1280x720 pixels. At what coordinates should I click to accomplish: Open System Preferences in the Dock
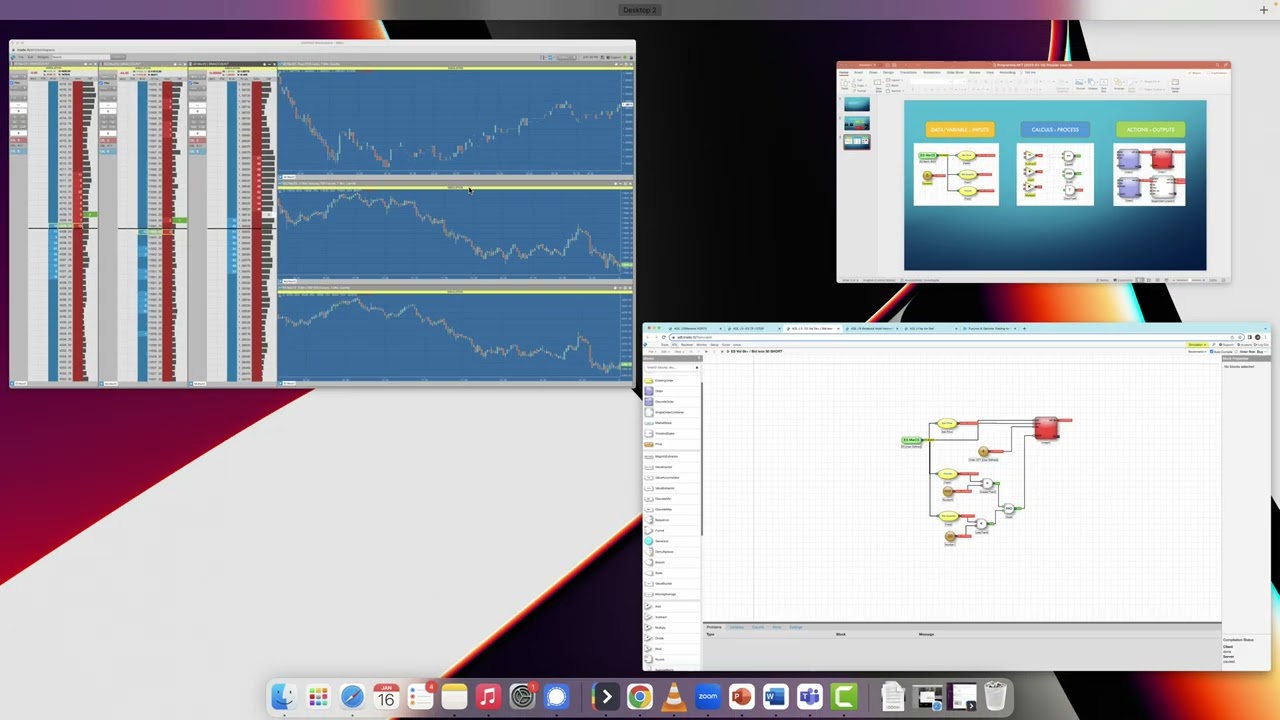point(522,696)
